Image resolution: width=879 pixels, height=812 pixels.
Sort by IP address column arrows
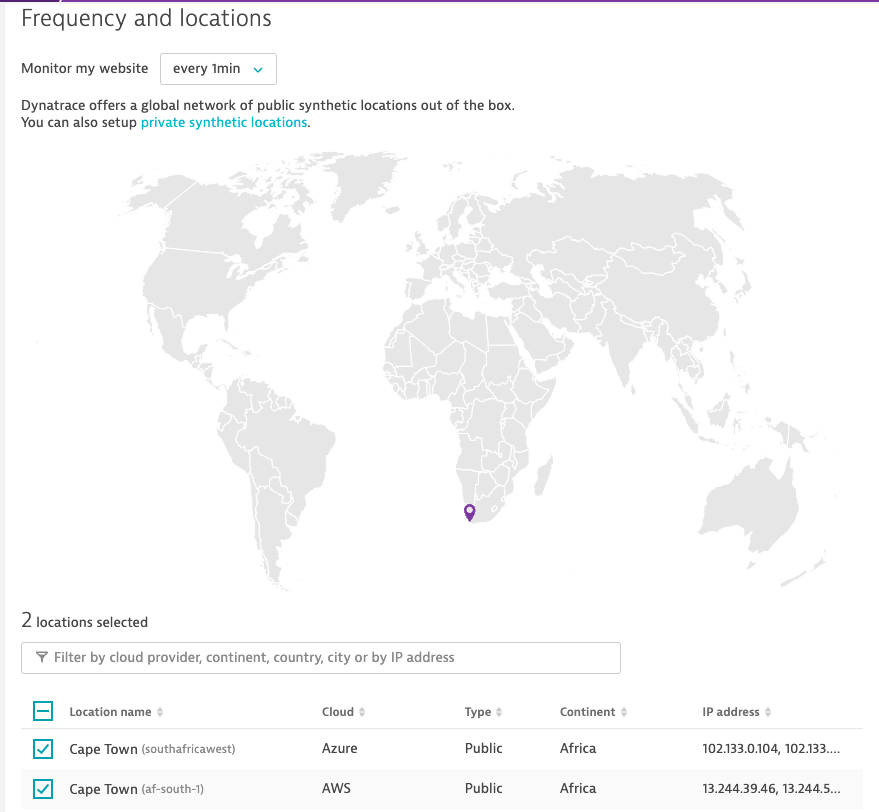click(x=768, y=713)
